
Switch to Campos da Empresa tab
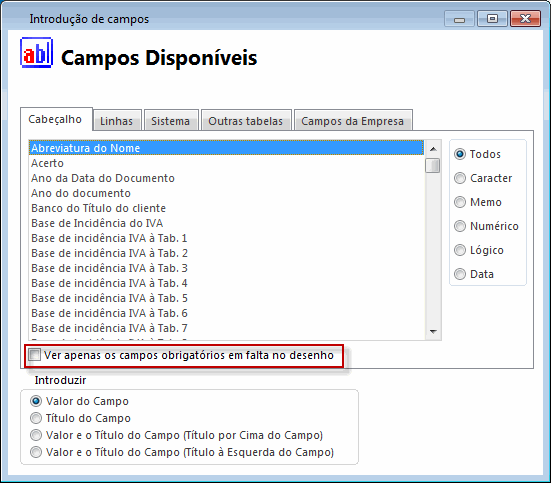click(352, 121)
